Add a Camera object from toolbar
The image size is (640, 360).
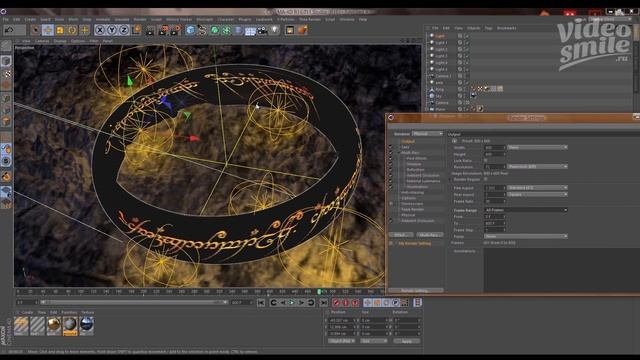click(x=262, y=30)
